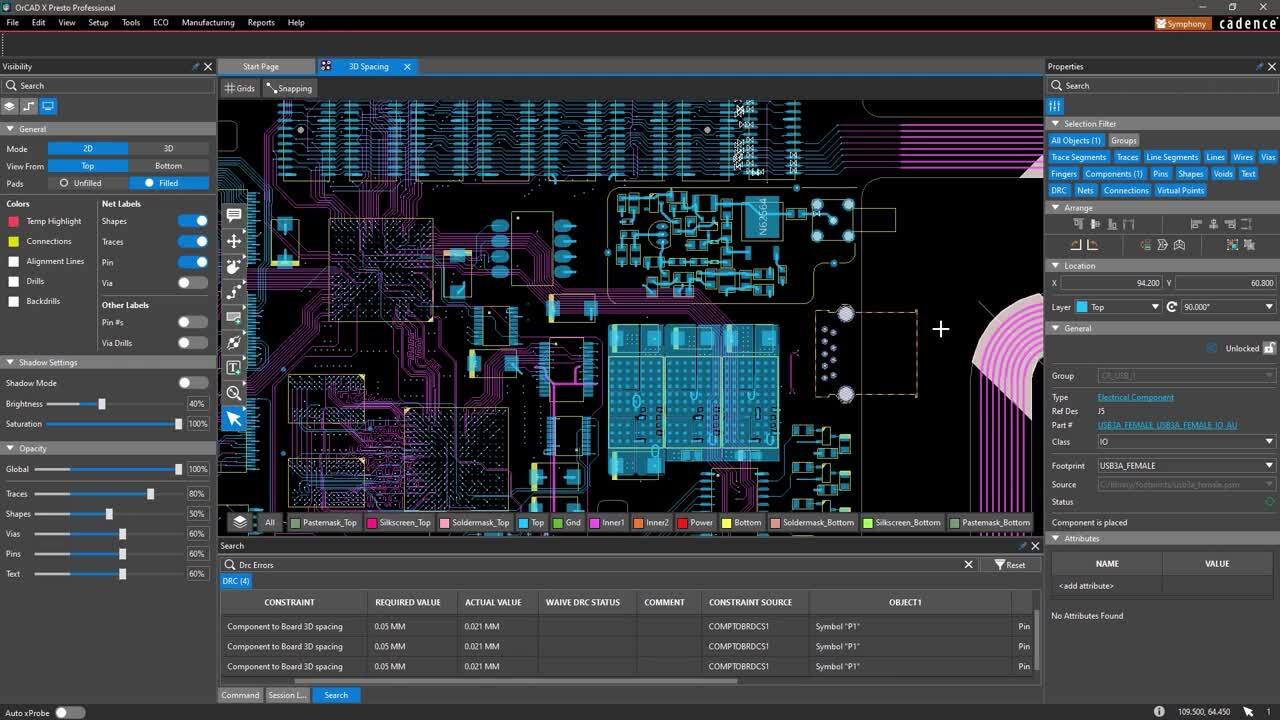Click the Electrical Component link

click(1135, 397)
